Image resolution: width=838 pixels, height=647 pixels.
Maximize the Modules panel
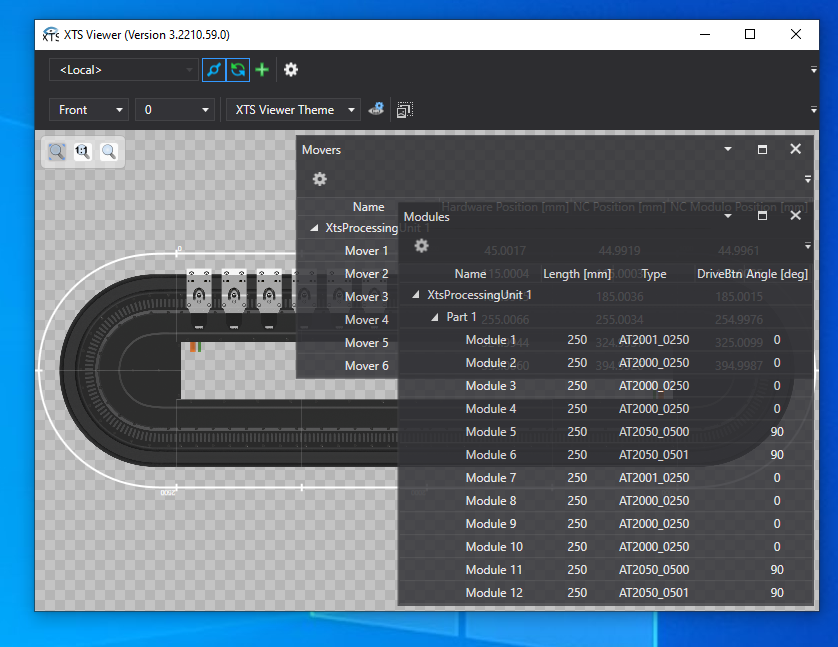[x=763, y=216]
